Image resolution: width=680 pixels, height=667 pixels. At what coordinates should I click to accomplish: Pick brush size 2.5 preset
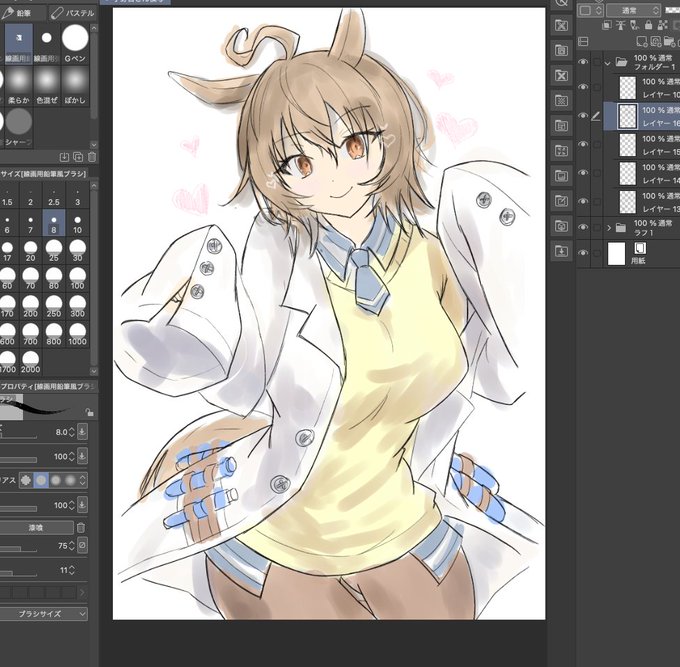[54, 196]
